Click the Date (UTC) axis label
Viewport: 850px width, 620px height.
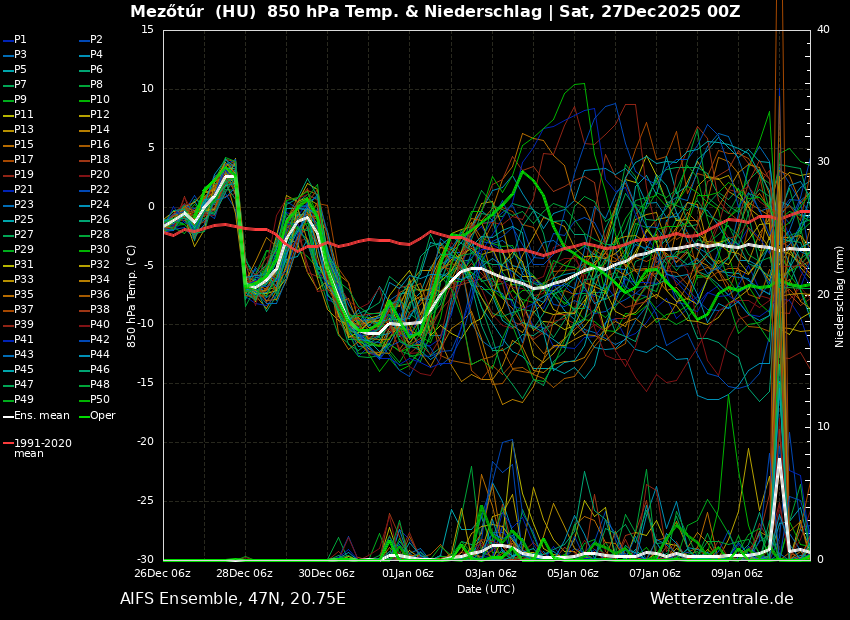point(486,589)
